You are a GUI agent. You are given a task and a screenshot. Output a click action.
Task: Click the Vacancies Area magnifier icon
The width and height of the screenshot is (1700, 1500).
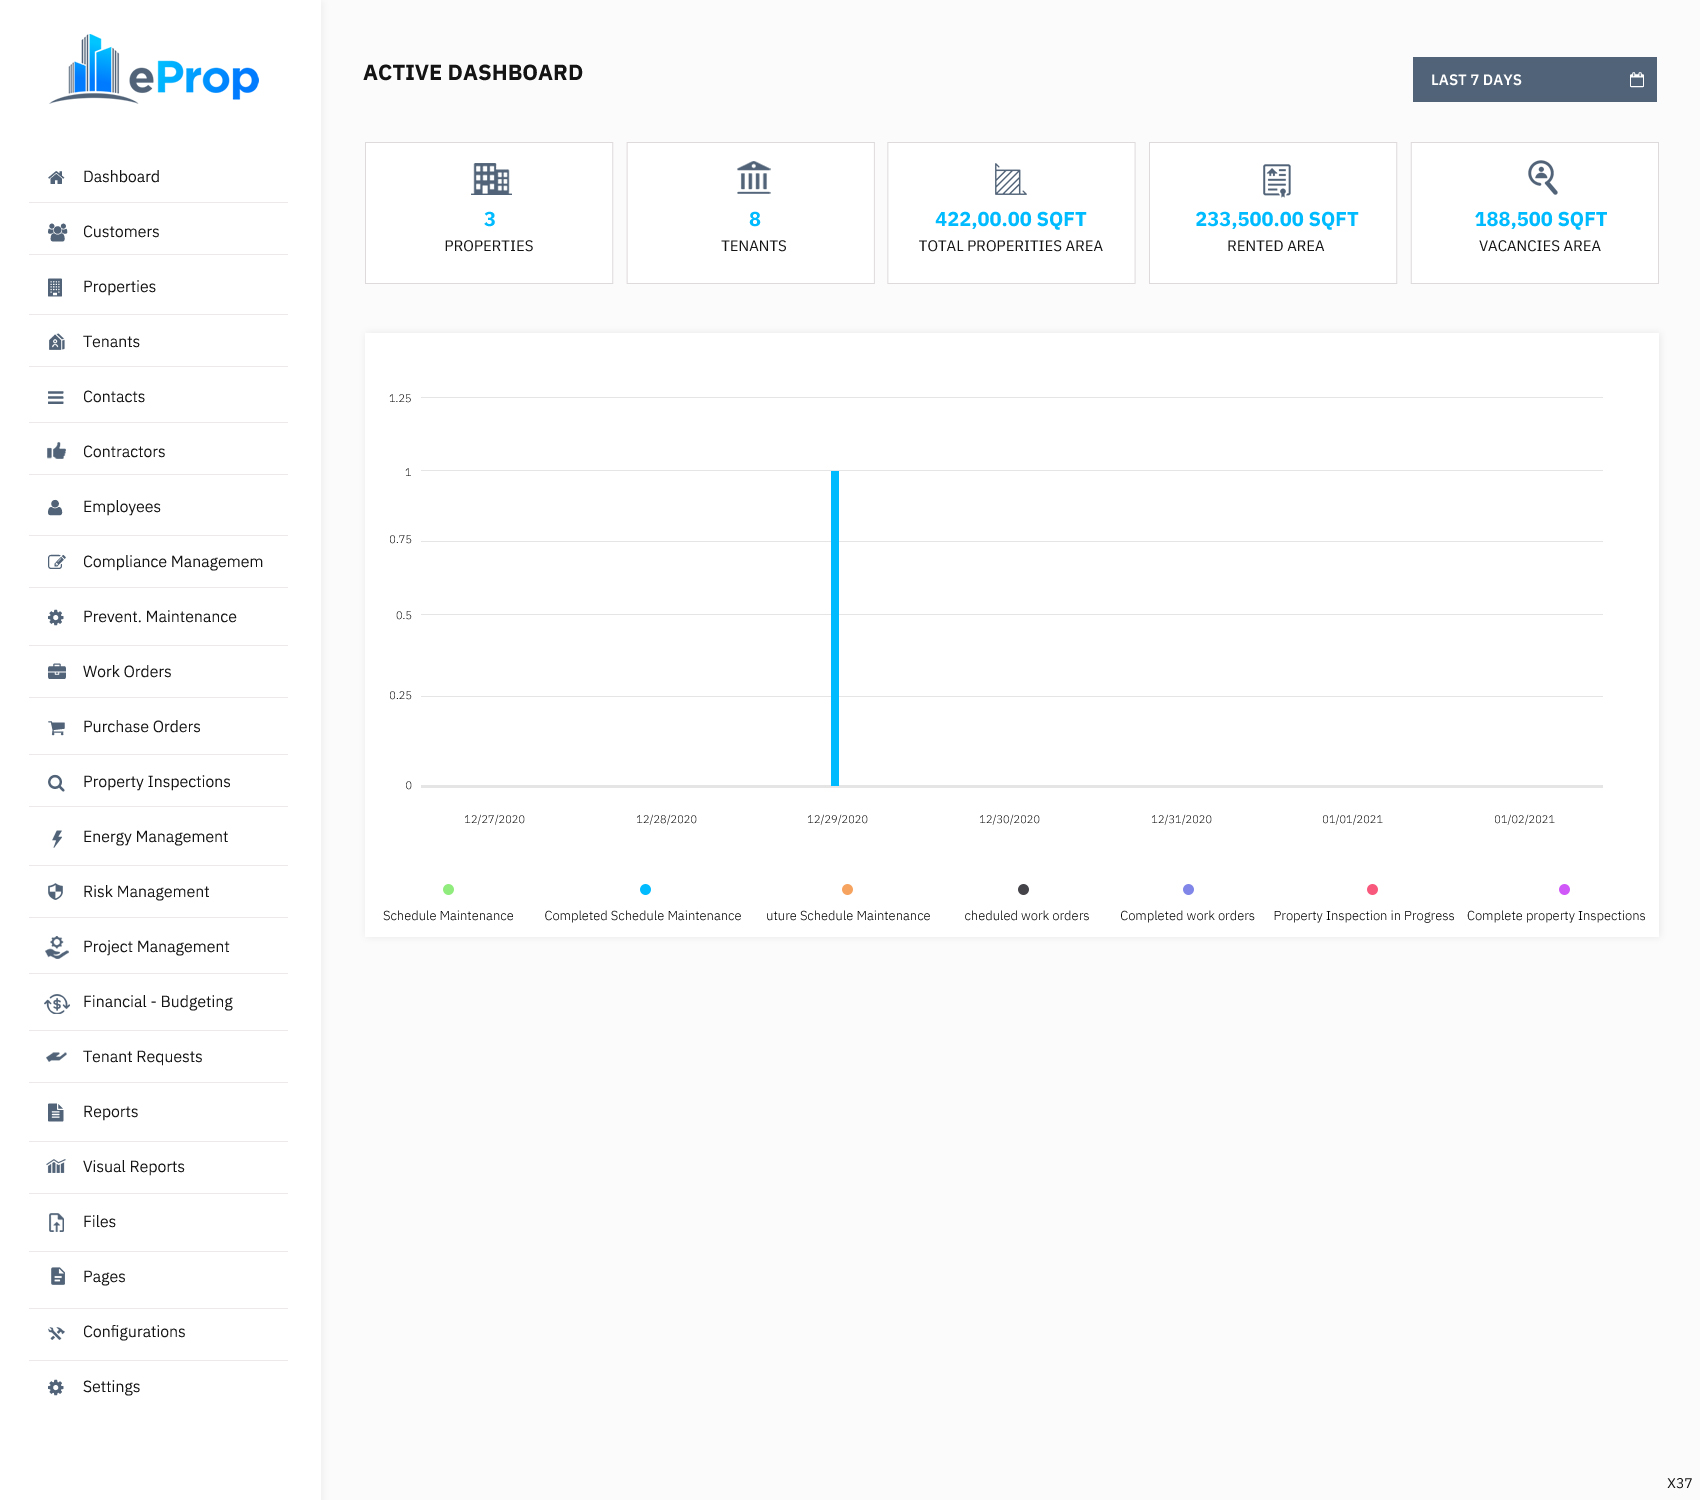coord(1541,178)
